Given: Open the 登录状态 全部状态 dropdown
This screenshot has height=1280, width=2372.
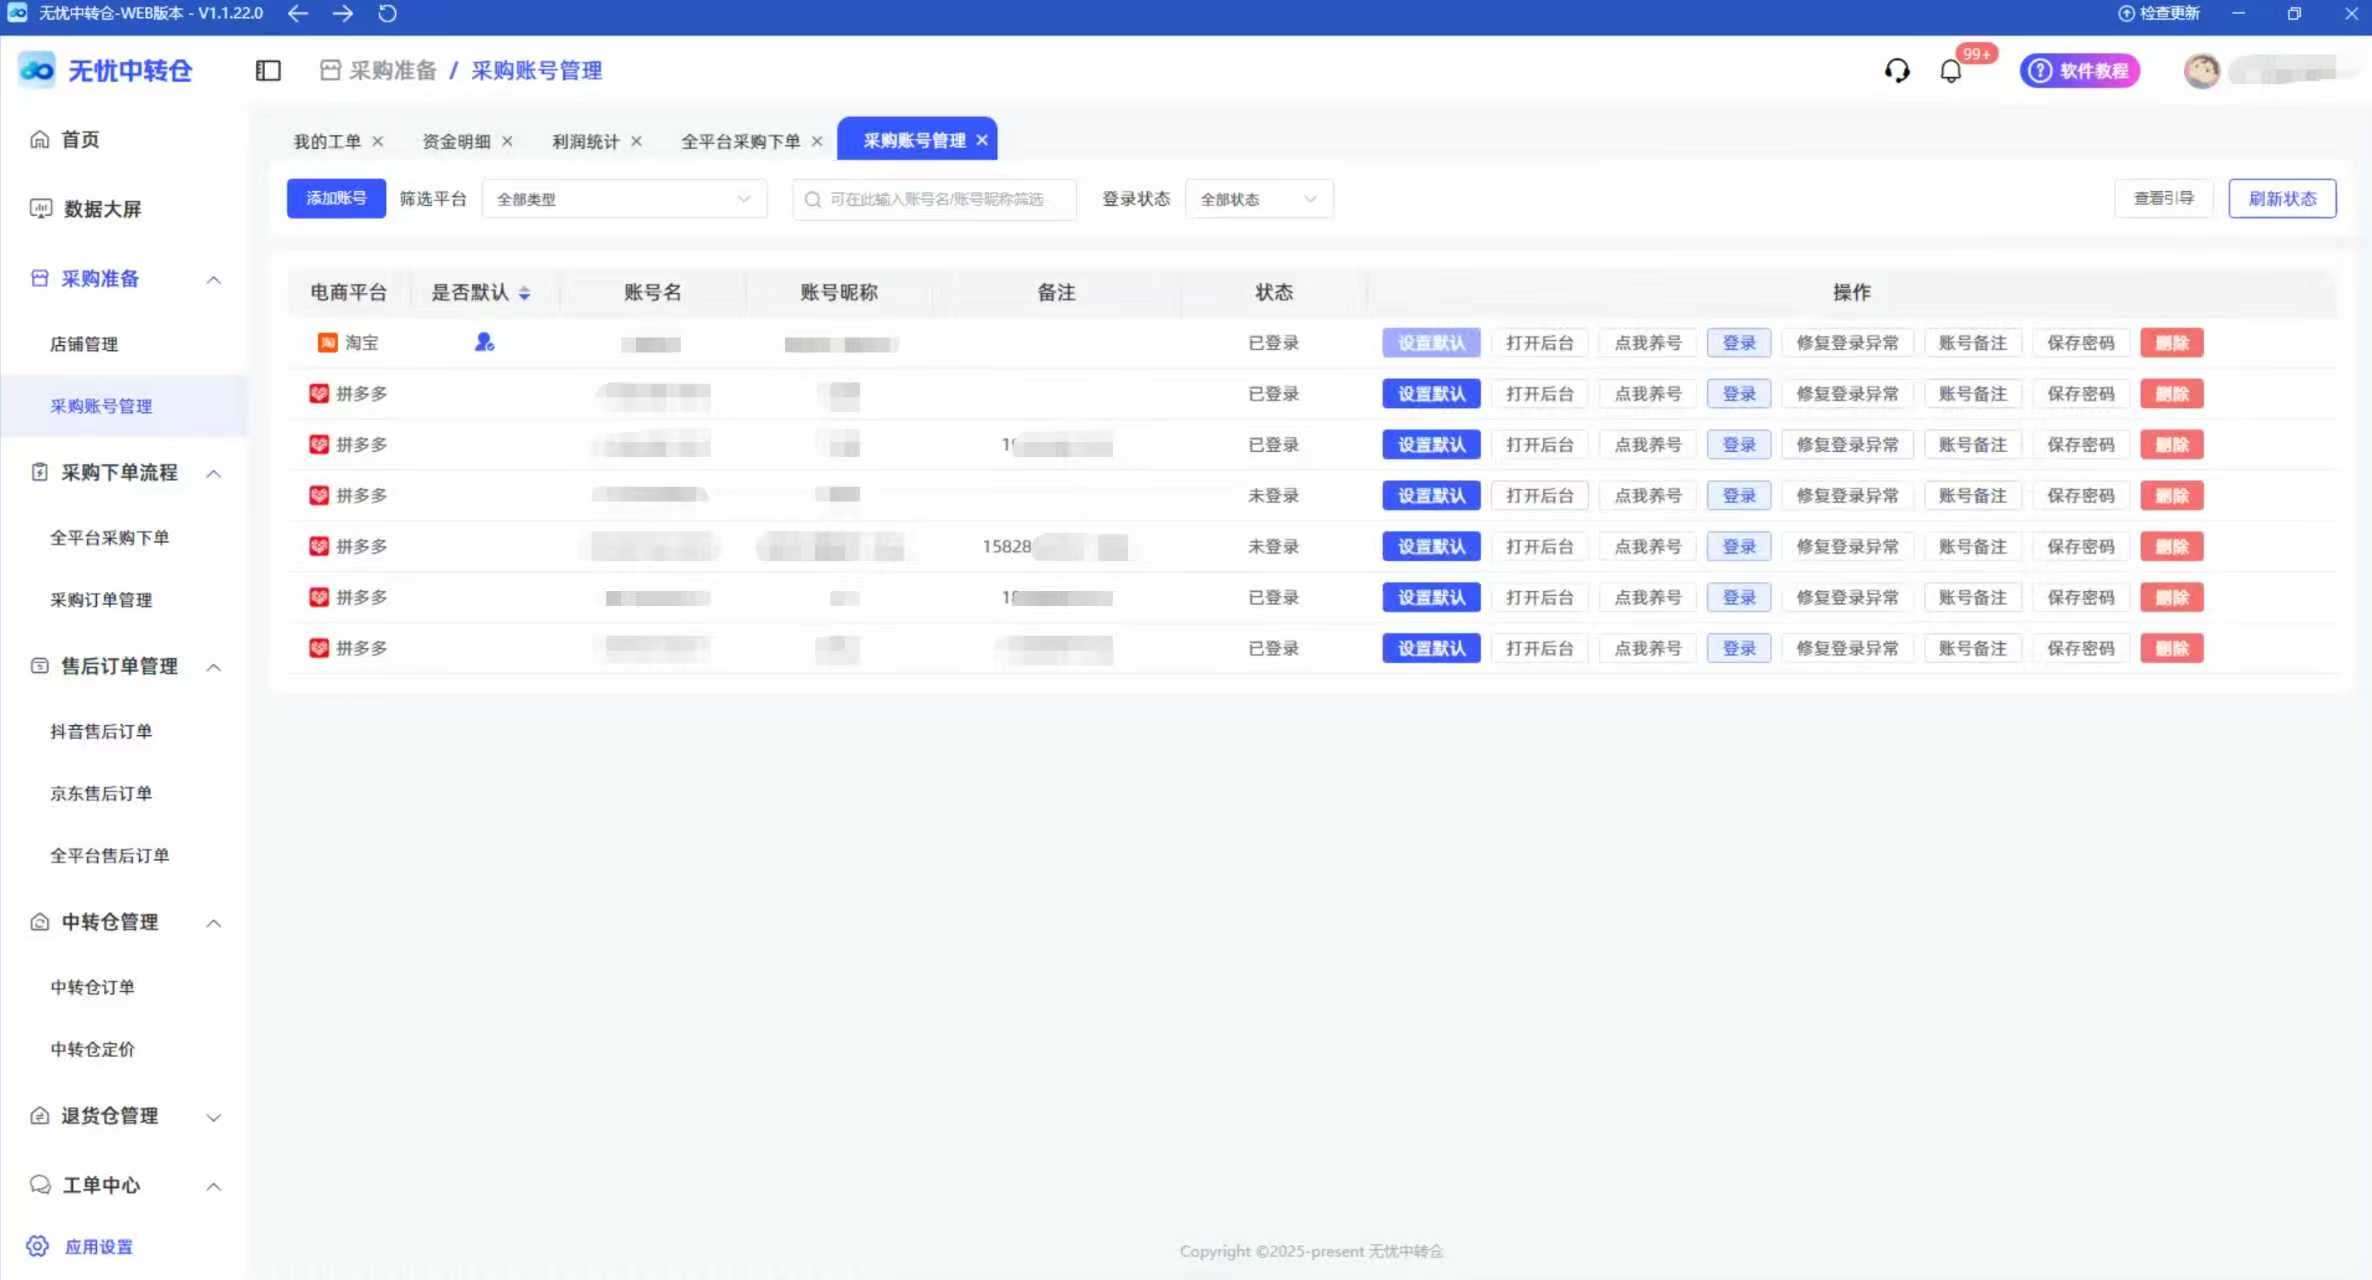Looking at the screenshot, I should [x=1258, y=199].
